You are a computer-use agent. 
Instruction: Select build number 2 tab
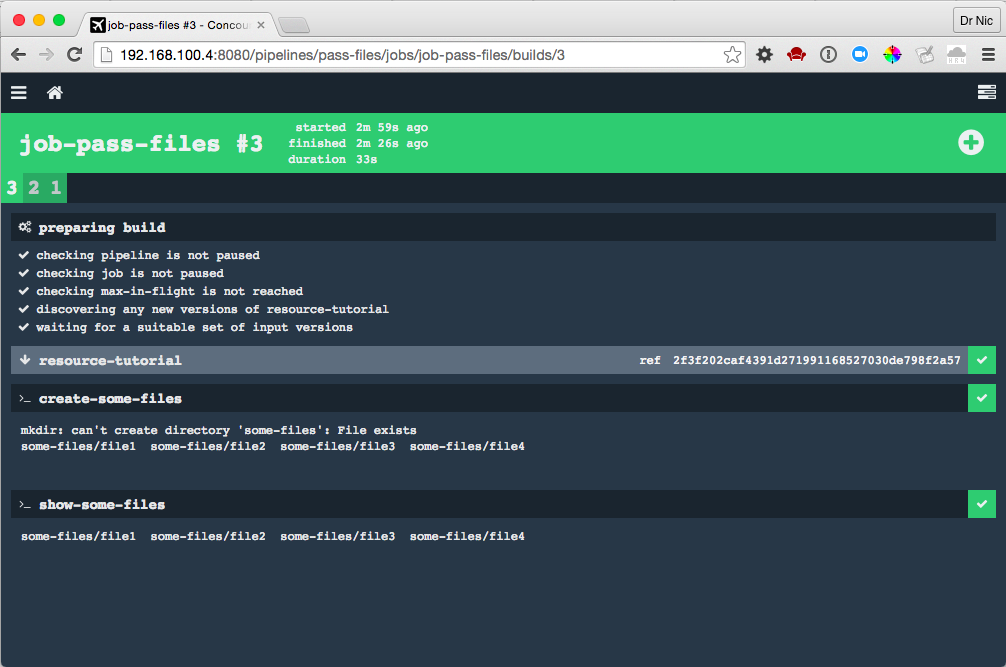pyautogui.click(x=34, y=188)
